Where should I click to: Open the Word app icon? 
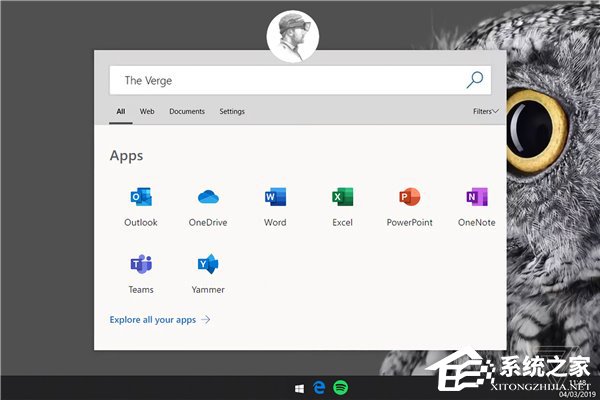(x=275, y=197)
